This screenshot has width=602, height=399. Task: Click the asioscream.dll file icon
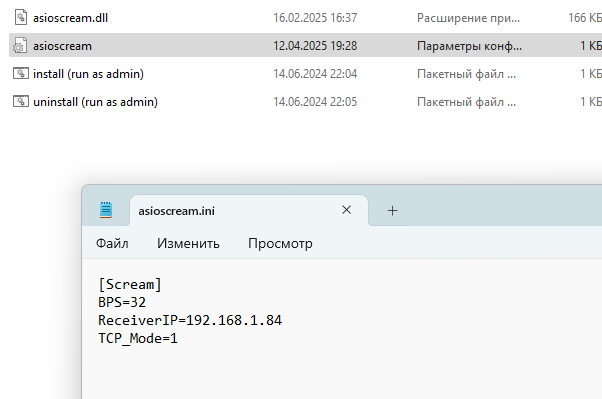point(21,17)
